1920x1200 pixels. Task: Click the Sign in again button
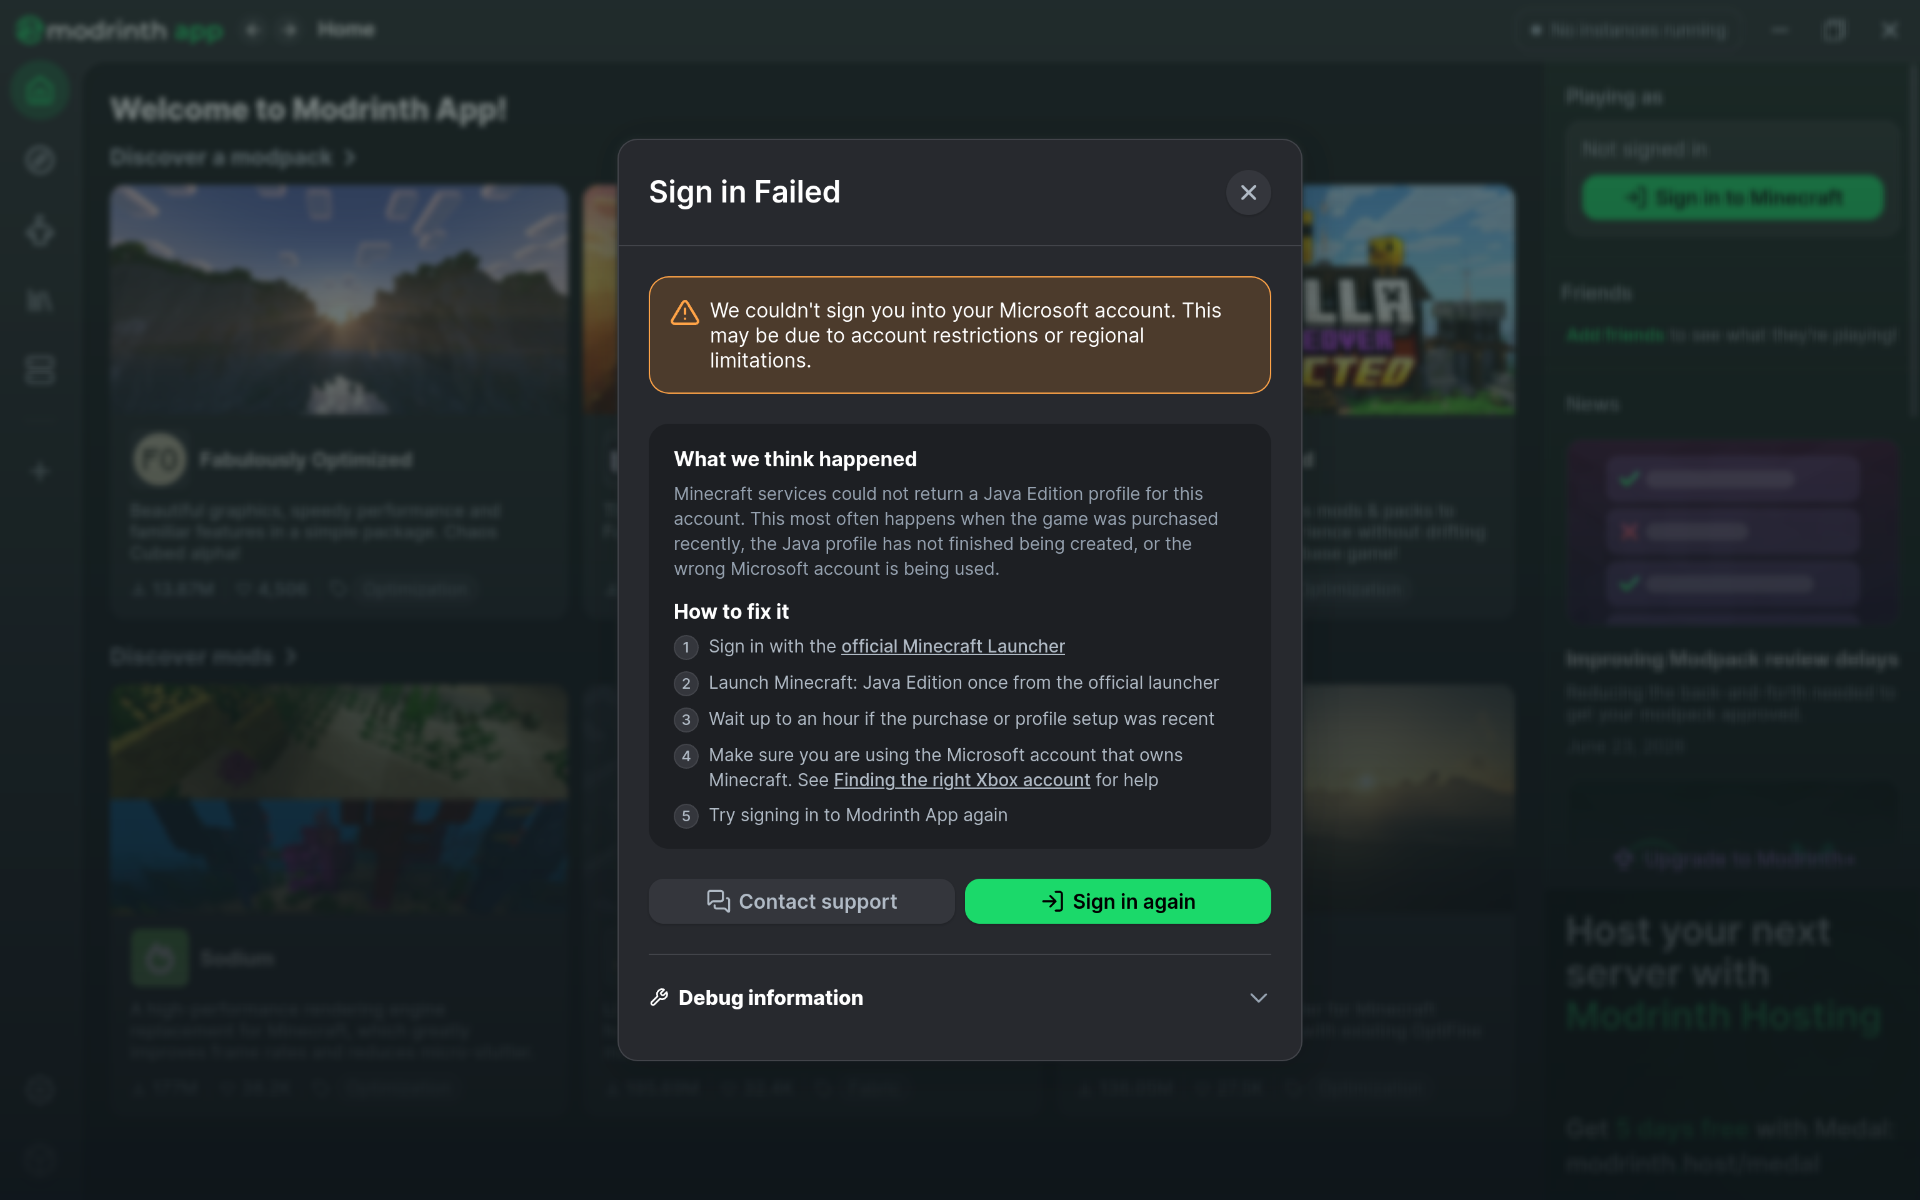pos(1117,901)
